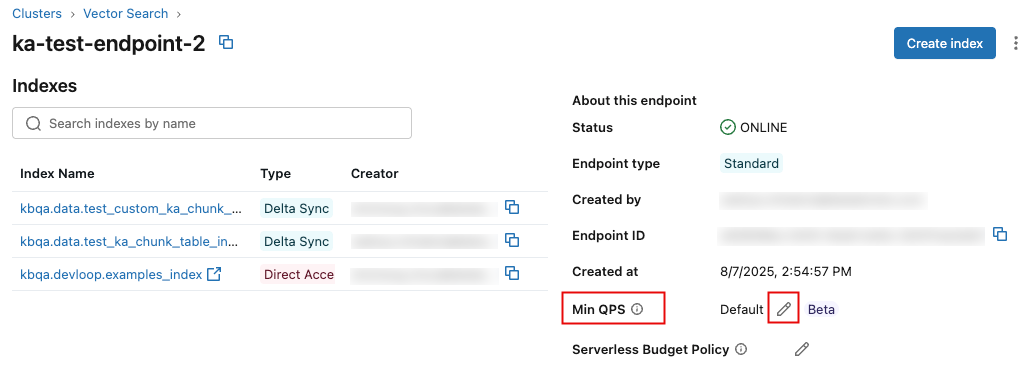The height and width of the screenshot is (373, 1030).
Task: Click the Create index button
Action: [945, 43]
